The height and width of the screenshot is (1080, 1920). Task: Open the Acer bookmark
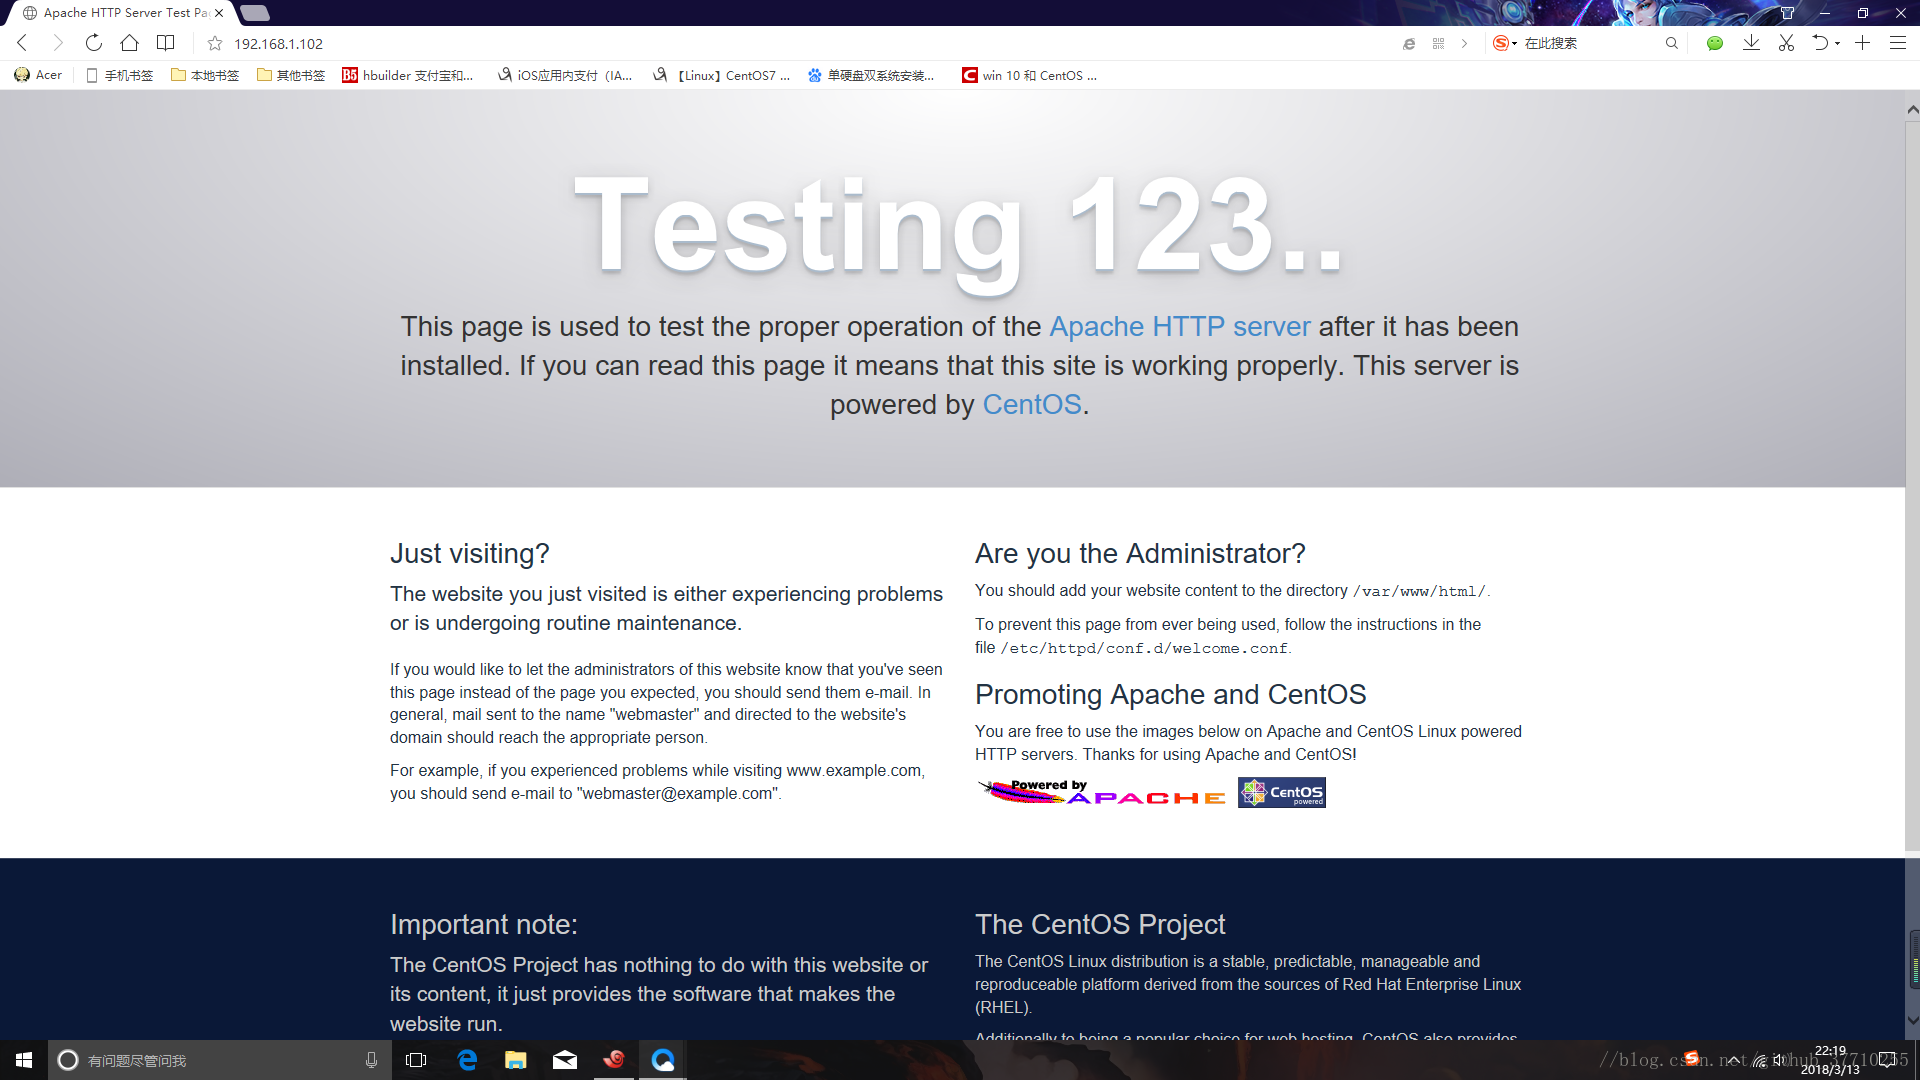tap(38, 75)
